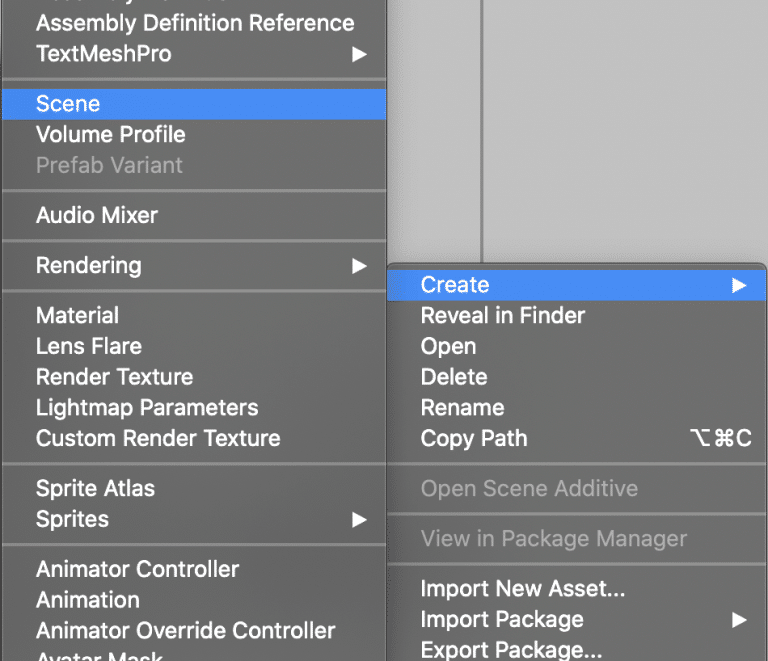Click Audio Mixer menu entry
This screenshot has height=661, width=768.
[x=194, y=215]
